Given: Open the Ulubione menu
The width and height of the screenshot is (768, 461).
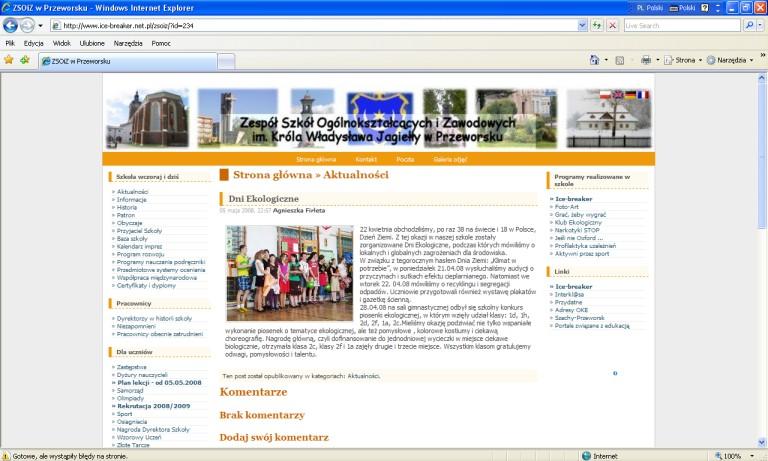Looking at the screenshot, I should [x=92, y=43].
